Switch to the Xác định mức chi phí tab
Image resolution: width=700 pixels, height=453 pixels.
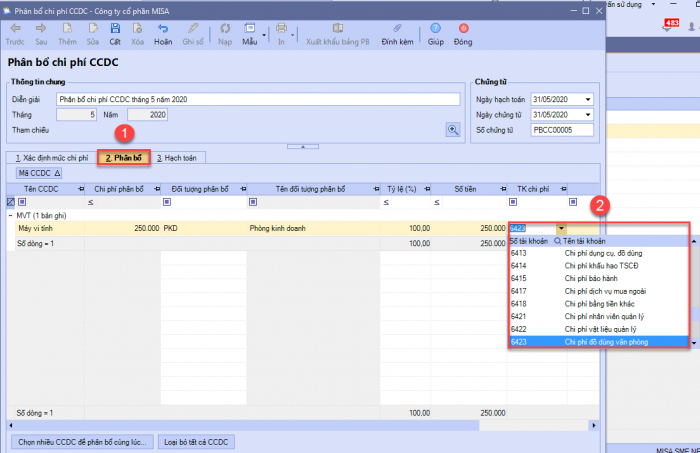coord(50,158)
